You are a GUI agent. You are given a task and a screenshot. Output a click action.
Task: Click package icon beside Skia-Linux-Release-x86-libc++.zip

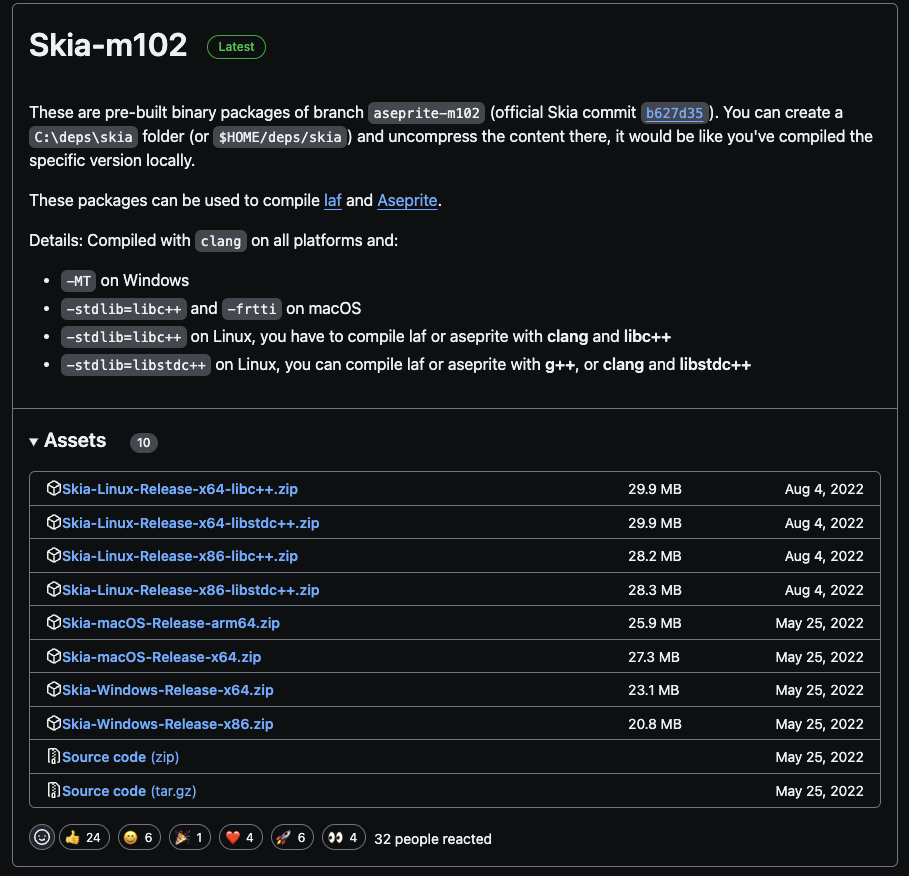click(53, 555)
